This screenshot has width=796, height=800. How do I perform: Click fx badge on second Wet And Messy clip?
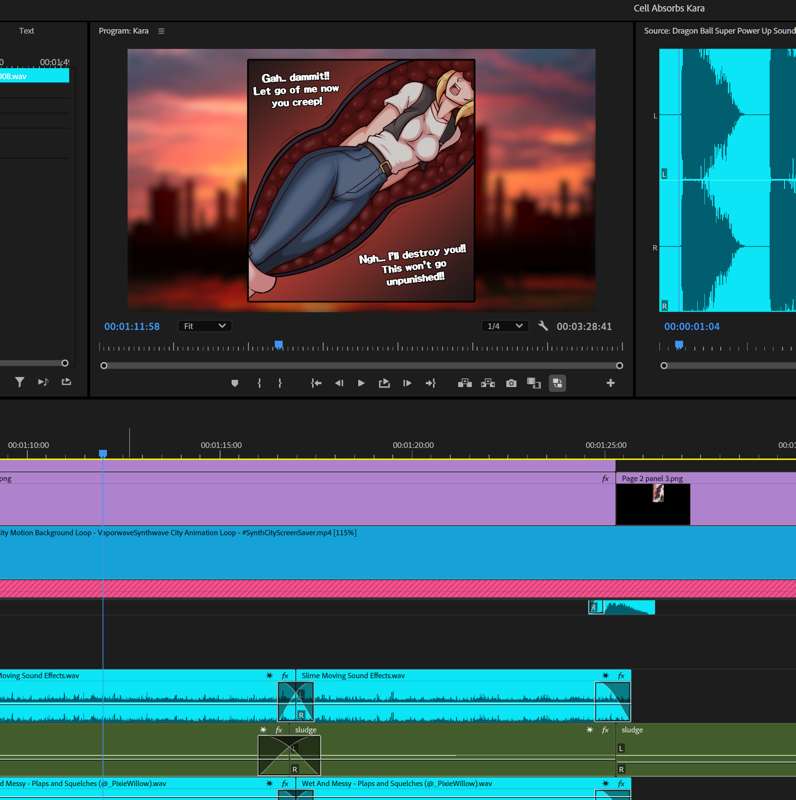pos(621,783)
